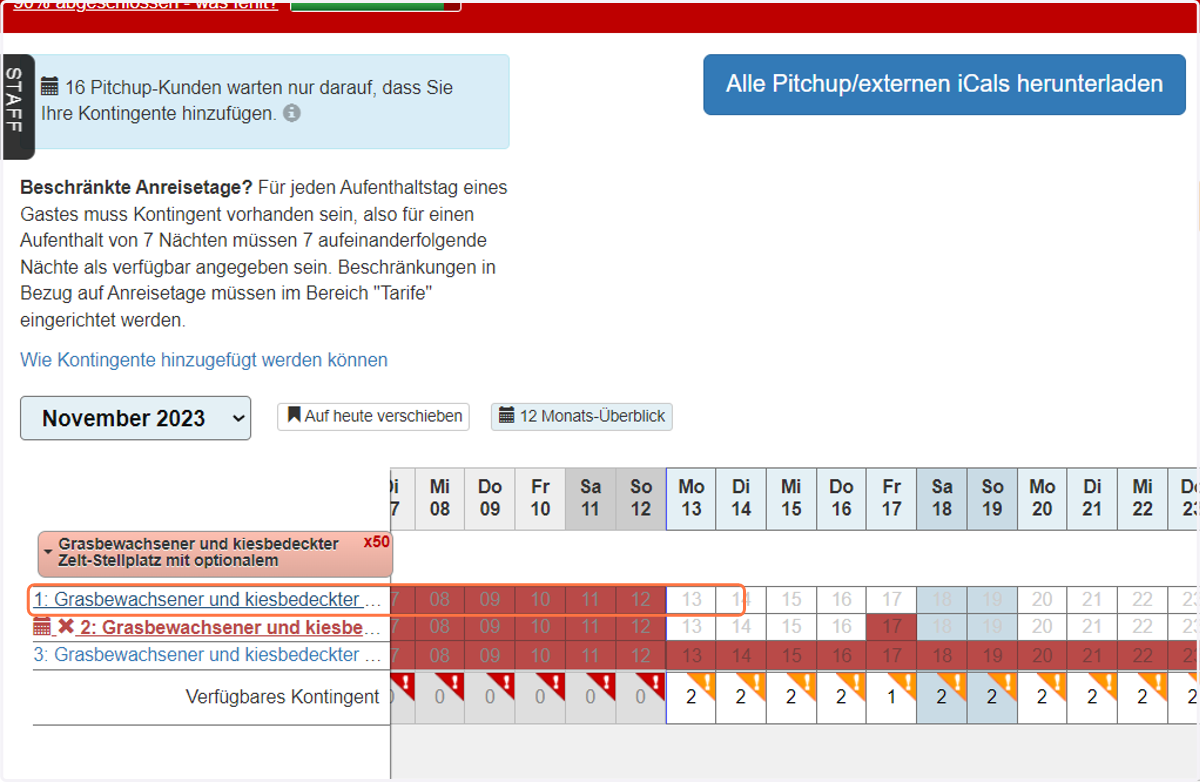Click availability 1 cell under Fr 17
The height and width of the screenshot is (782, 1200).
(x=892, y=698)
